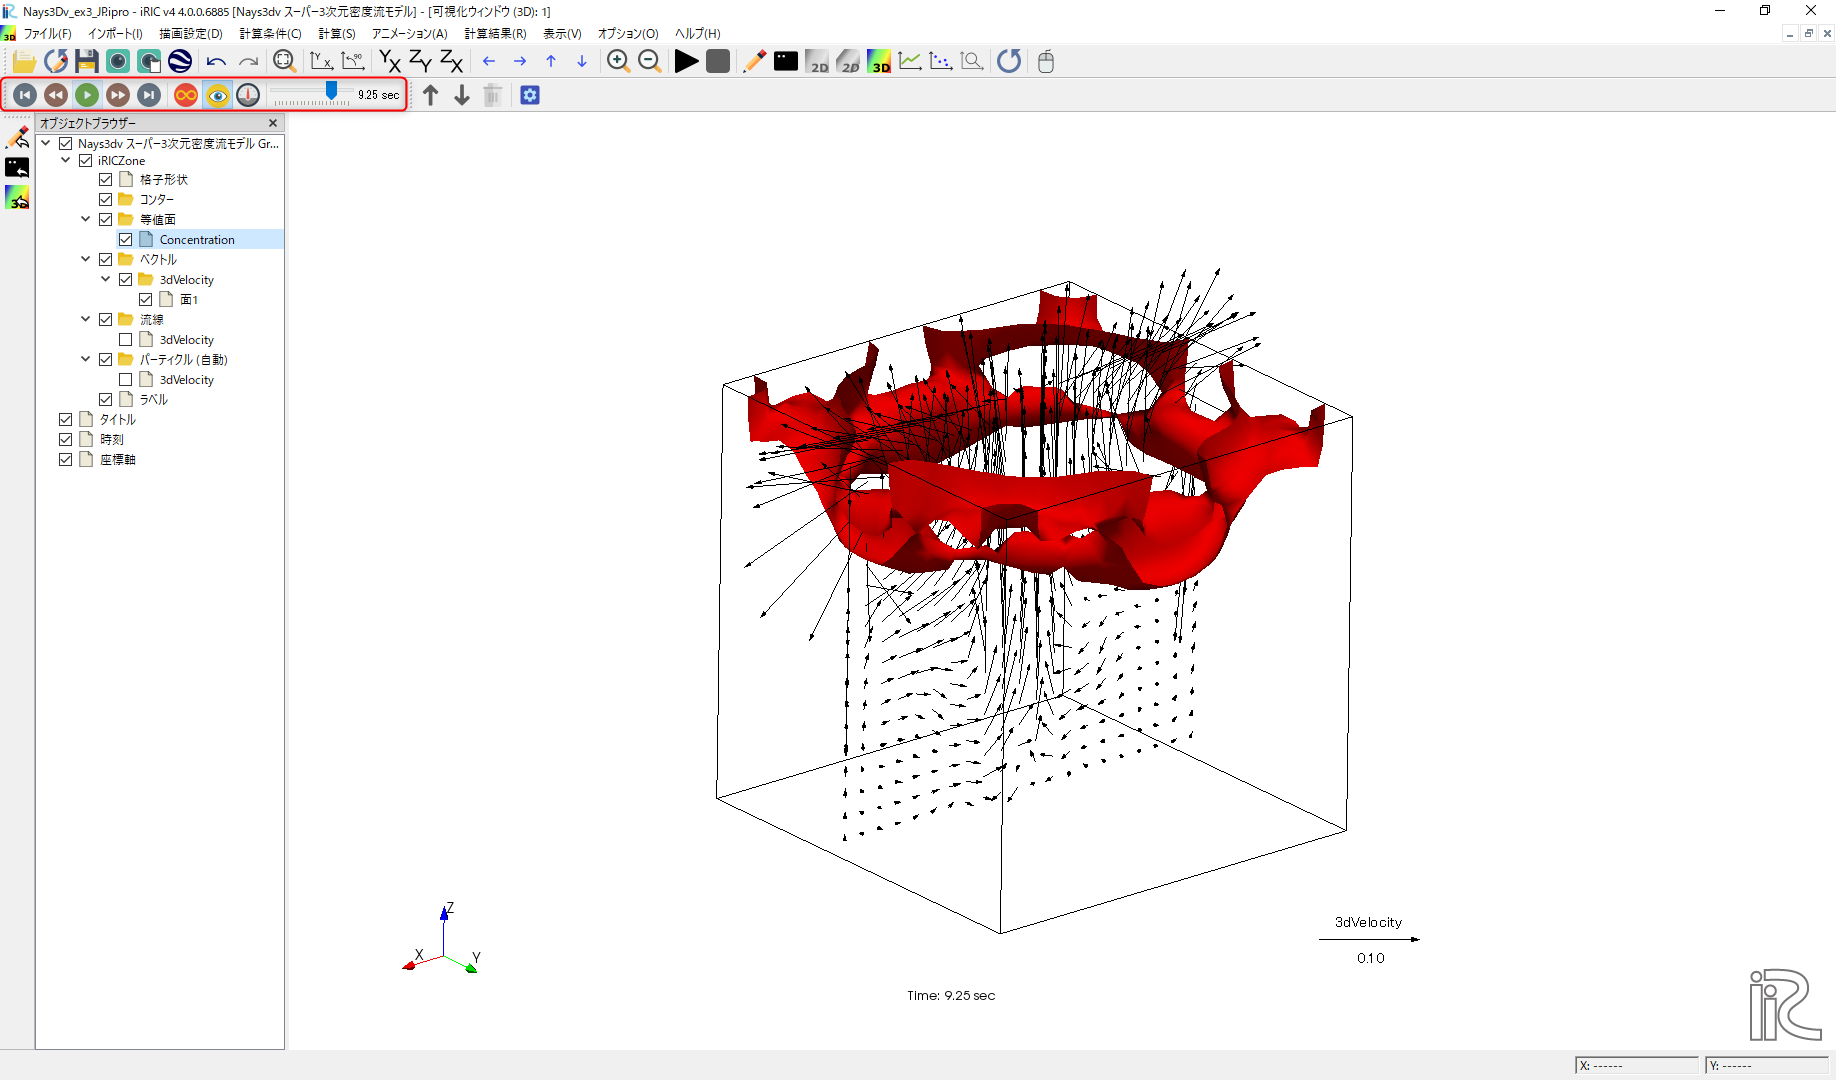
Task: Click the animation settings gear icon
Action: 530,95
